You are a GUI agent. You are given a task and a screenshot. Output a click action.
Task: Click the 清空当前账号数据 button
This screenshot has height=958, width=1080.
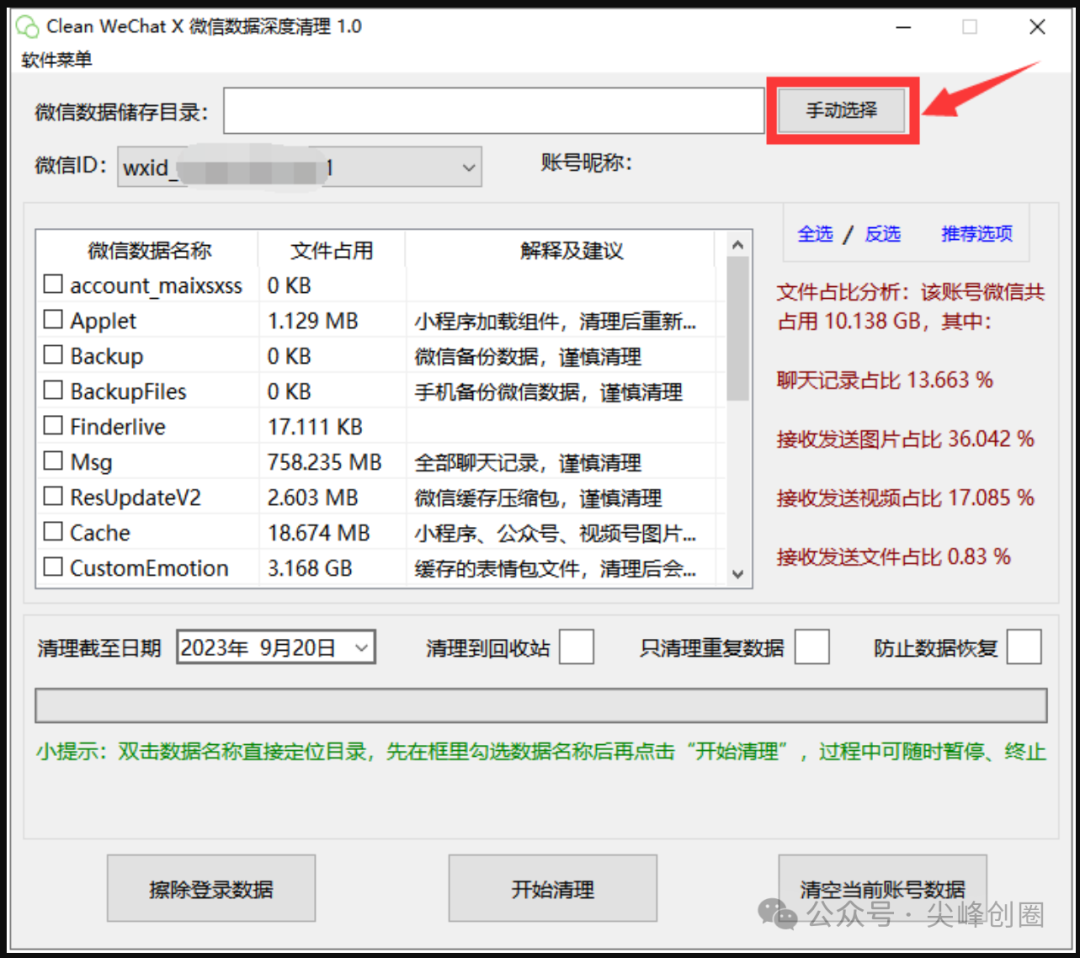(x=882, y=888)
